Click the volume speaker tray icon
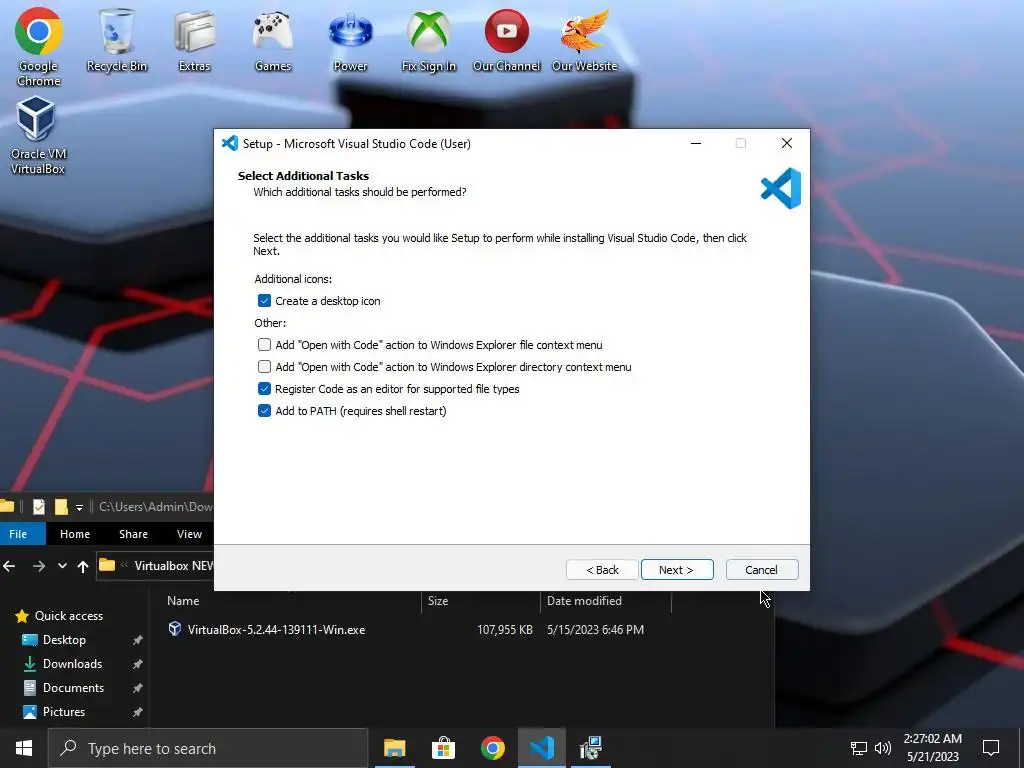The width and height of the screenshot is (1024, 768). pos(882,748)
